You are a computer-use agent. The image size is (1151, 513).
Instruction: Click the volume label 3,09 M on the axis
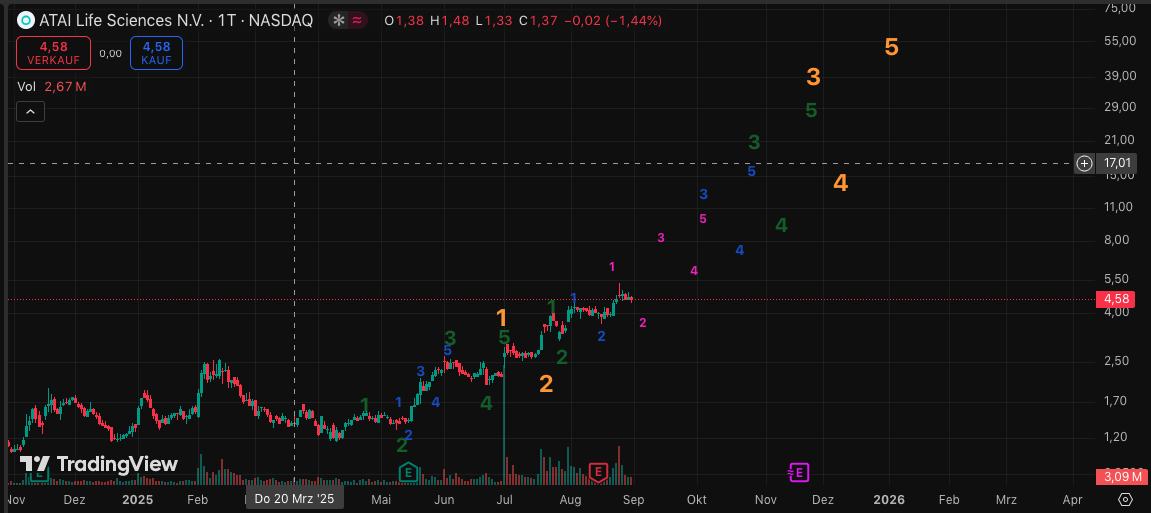(x=1116, y=475)
